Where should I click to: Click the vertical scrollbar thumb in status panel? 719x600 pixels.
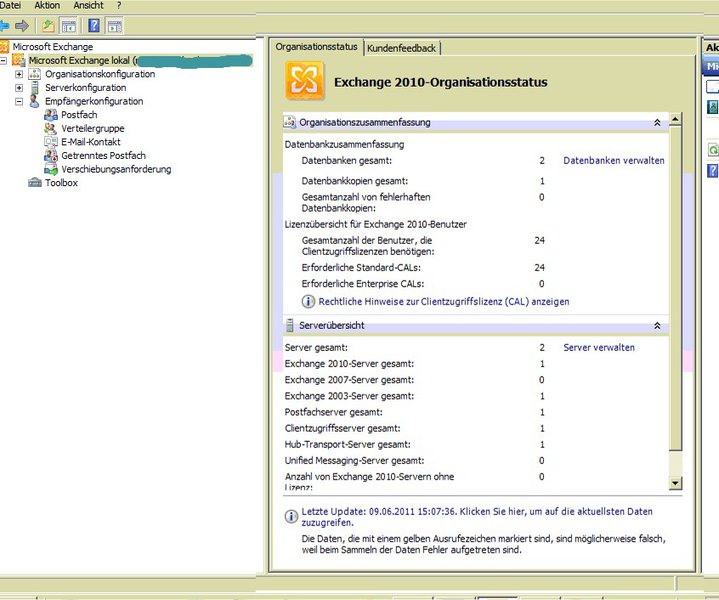[675, 288]
